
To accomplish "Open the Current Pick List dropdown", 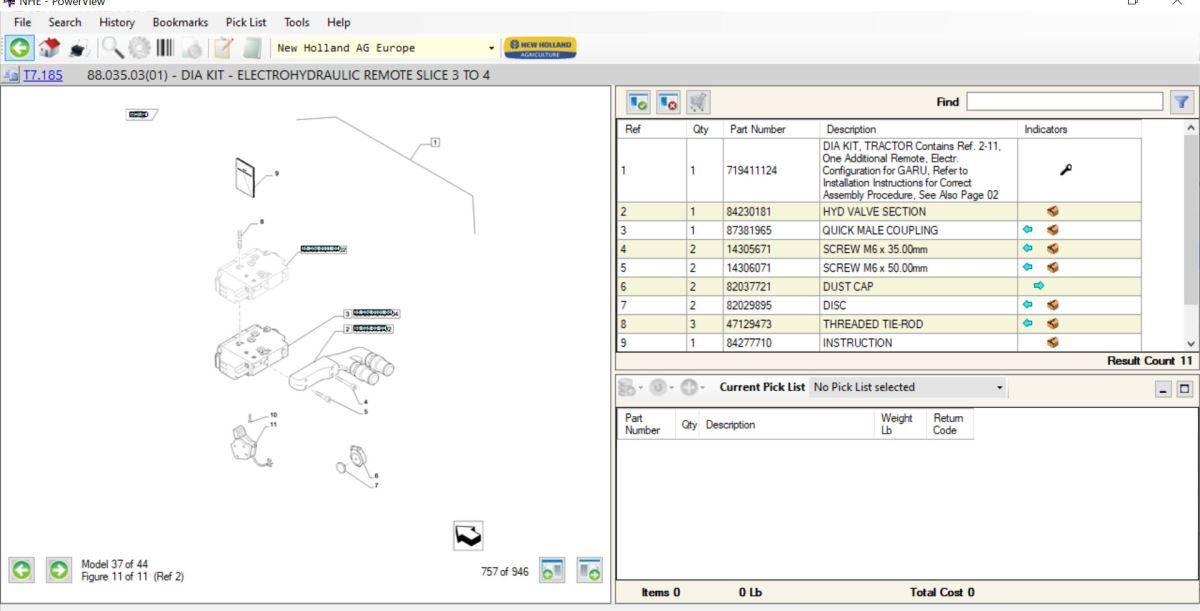I will [x=1000, y=387].
